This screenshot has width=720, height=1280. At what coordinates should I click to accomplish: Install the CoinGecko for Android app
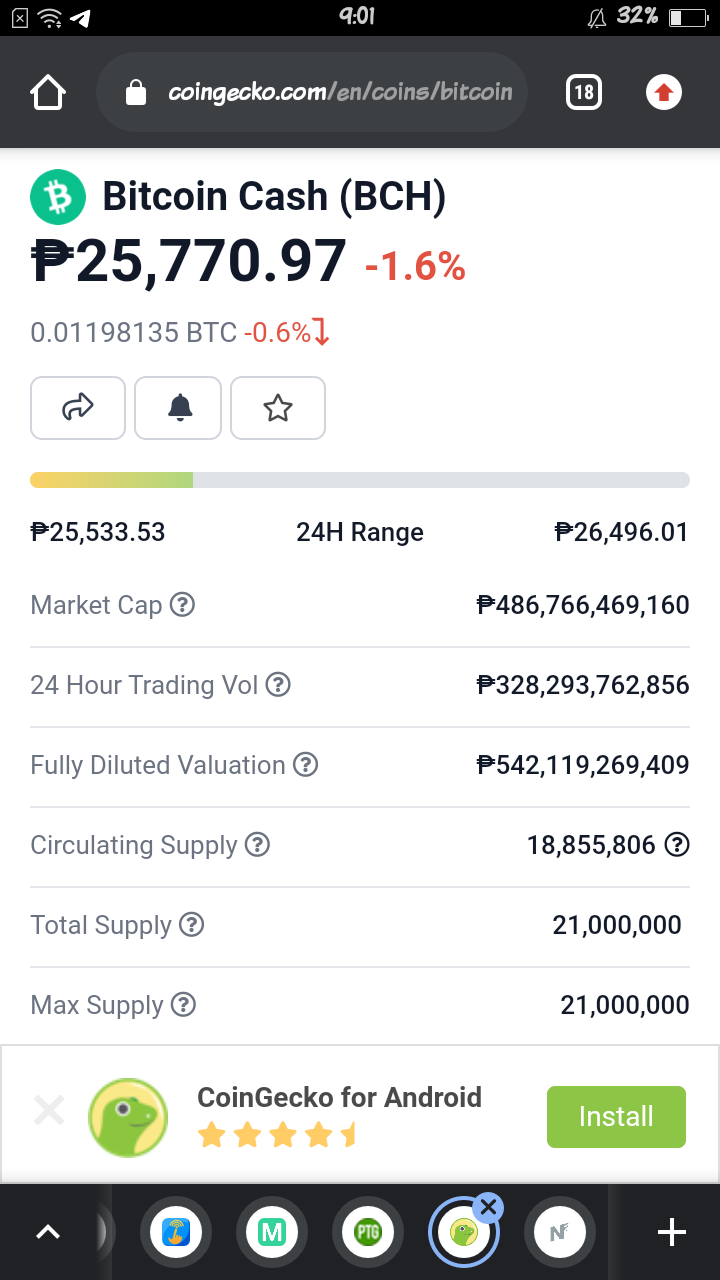click(616, 1116)
